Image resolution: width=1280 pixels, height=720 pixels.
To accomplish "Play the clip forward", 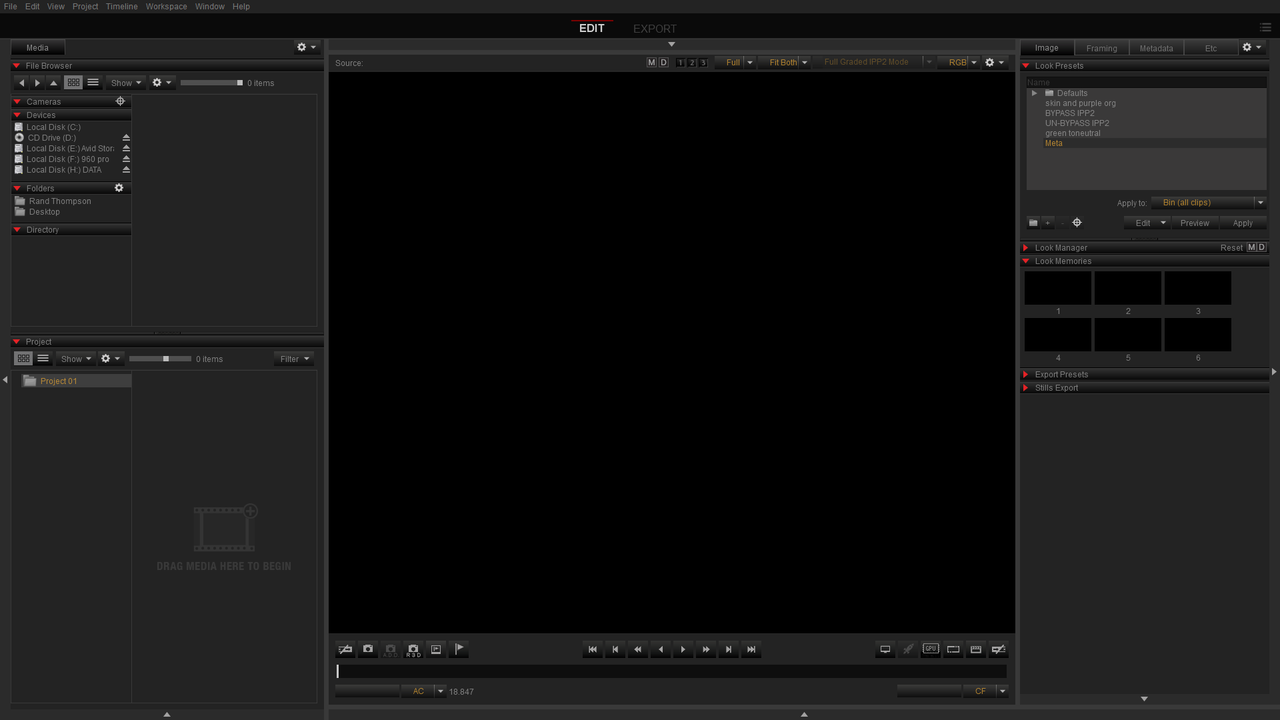I will [x=683, y=649].
